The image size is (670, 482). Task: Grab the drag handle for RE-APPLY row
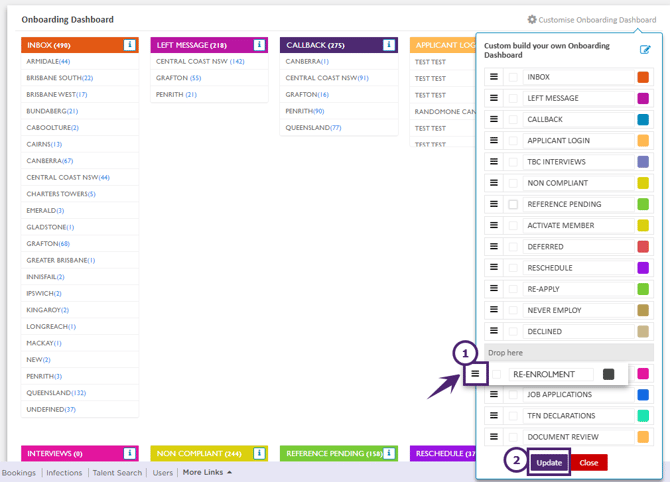pos(494,289)
